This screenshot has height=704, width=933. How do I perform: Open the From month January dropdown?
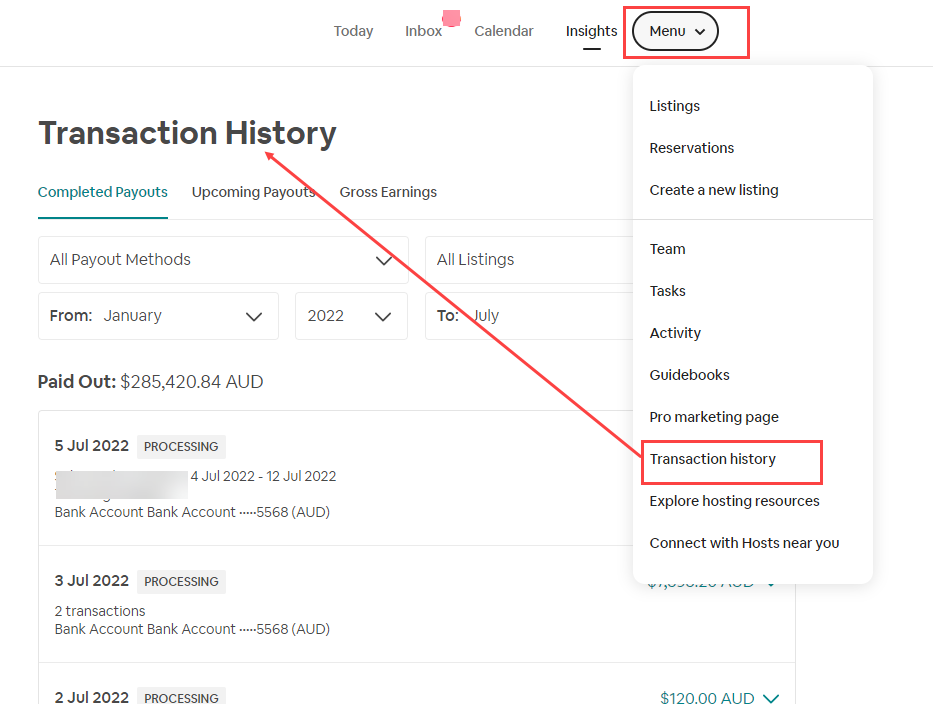158,316
